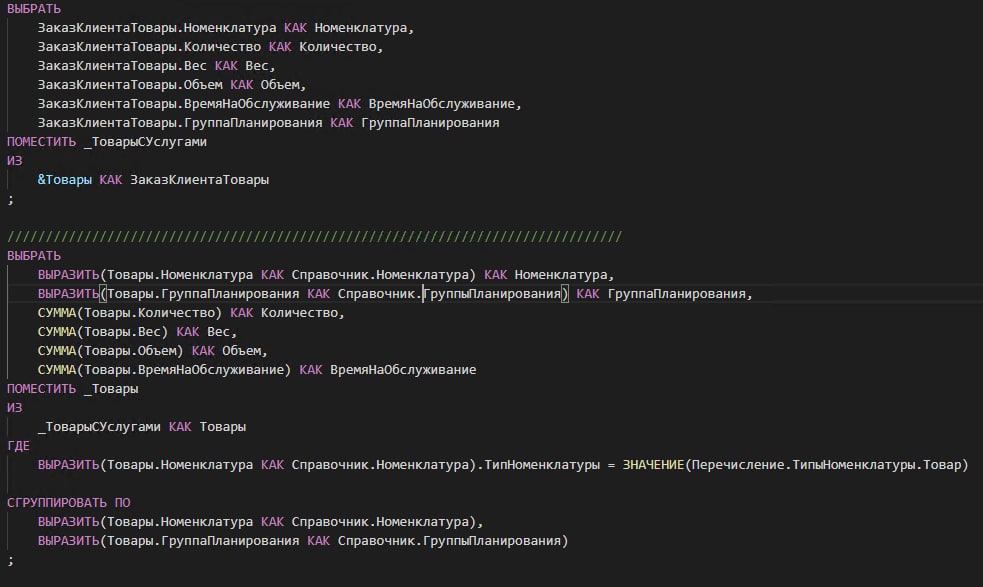Click the &Товары parameter

tap(65, 179)
